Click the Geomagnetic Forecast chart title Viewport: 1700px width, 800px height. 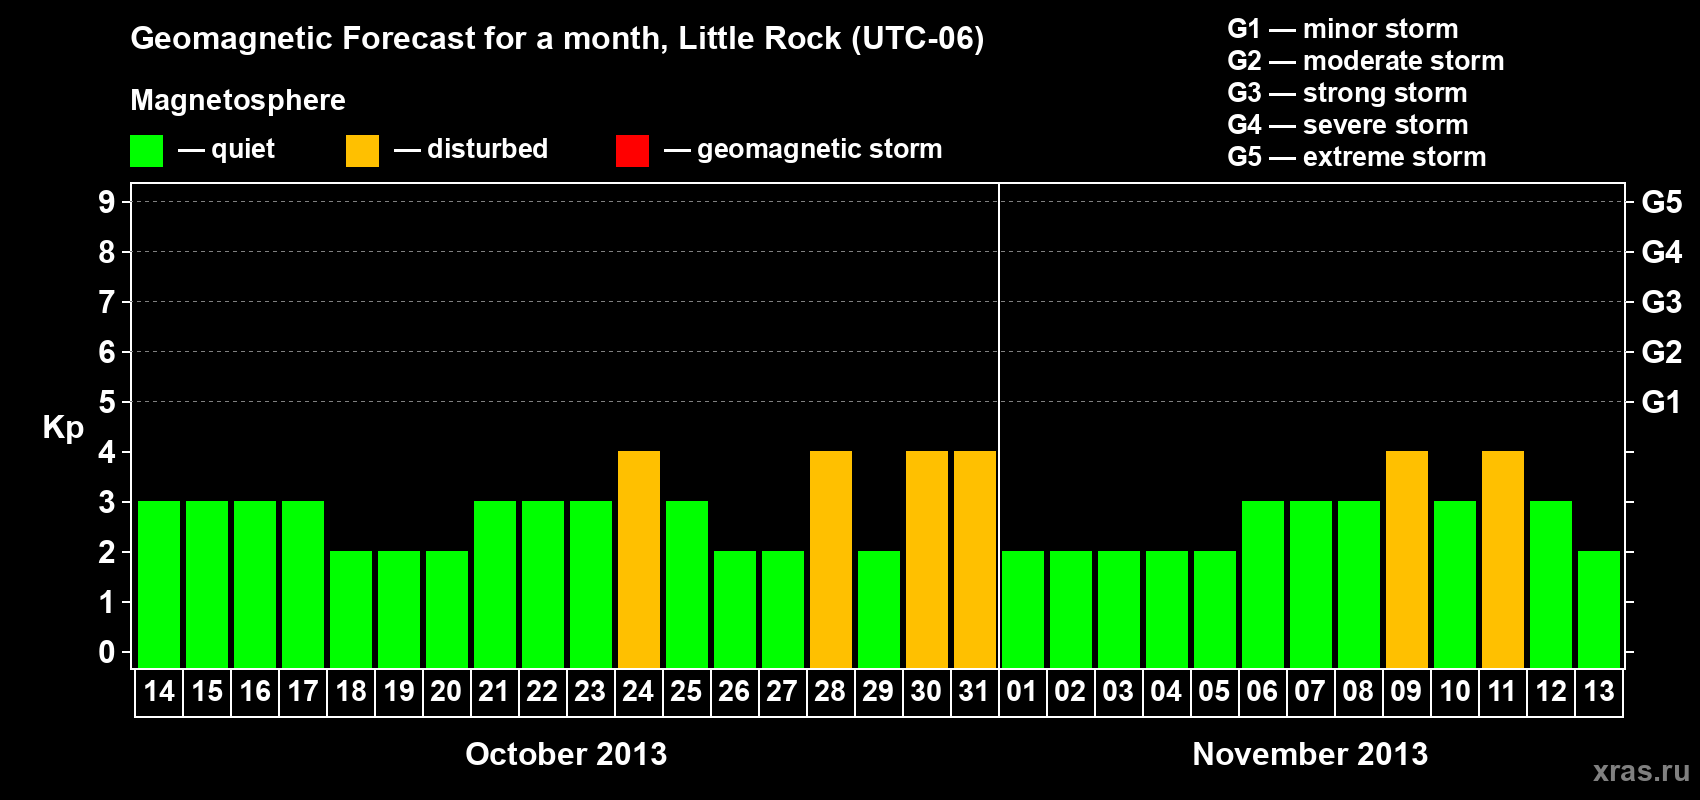point(557,39)
